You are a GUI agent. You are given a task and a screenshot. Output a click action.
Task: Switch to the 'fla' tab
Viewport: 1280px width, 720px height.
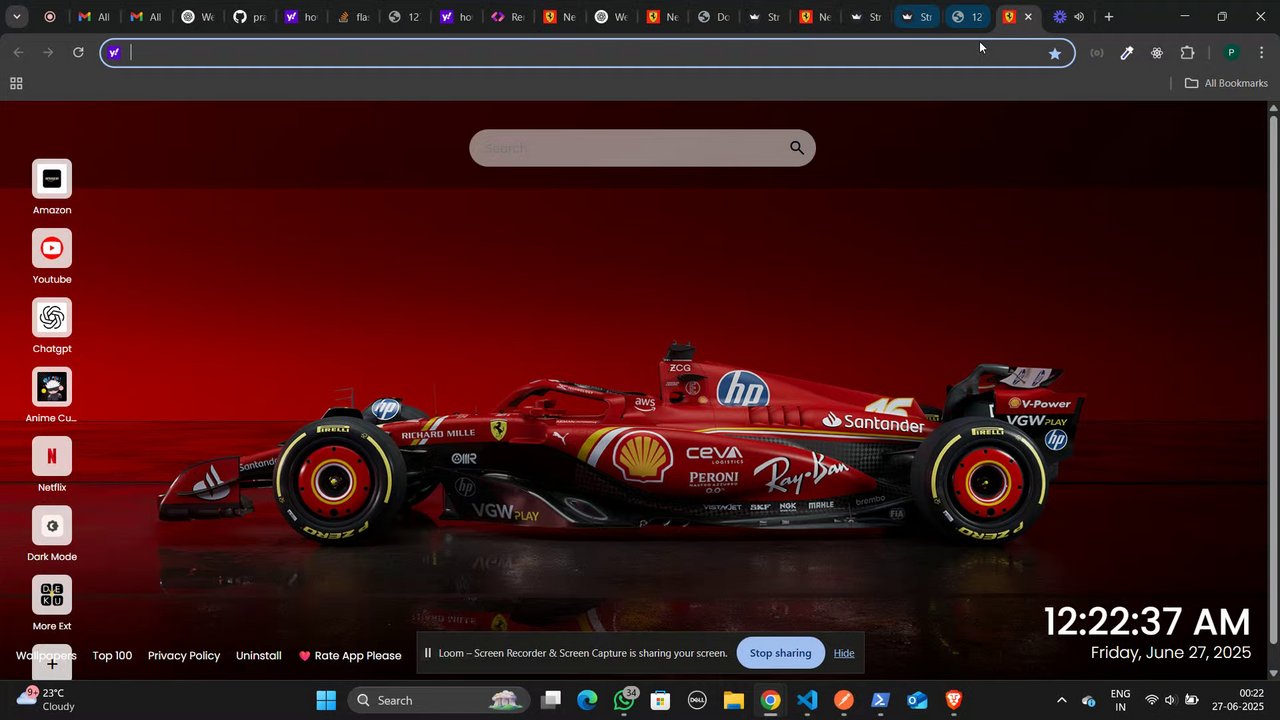tap(353, 16)
